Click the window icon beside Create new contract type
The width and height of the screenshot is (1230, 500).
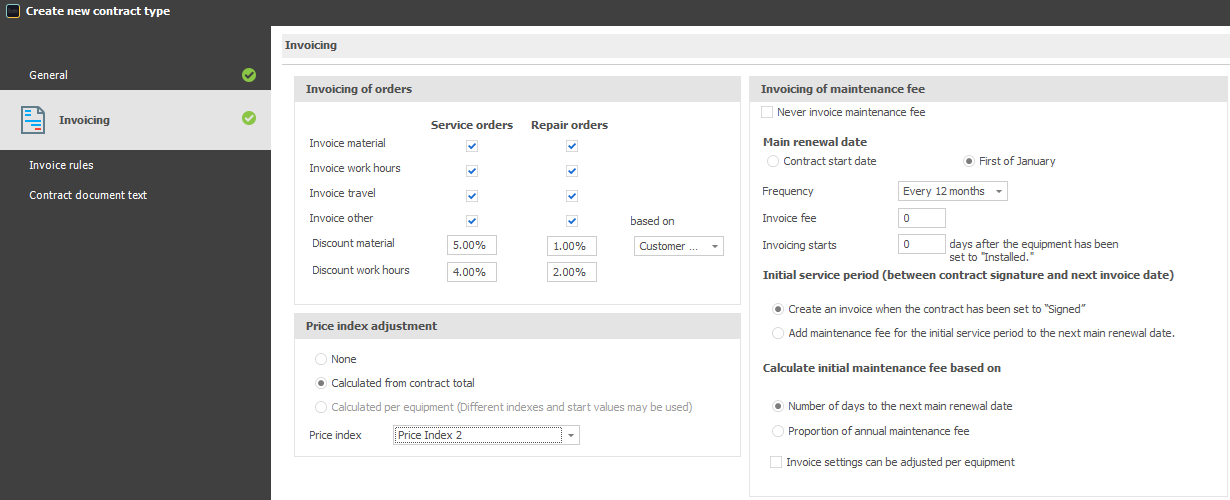point(13,12)
